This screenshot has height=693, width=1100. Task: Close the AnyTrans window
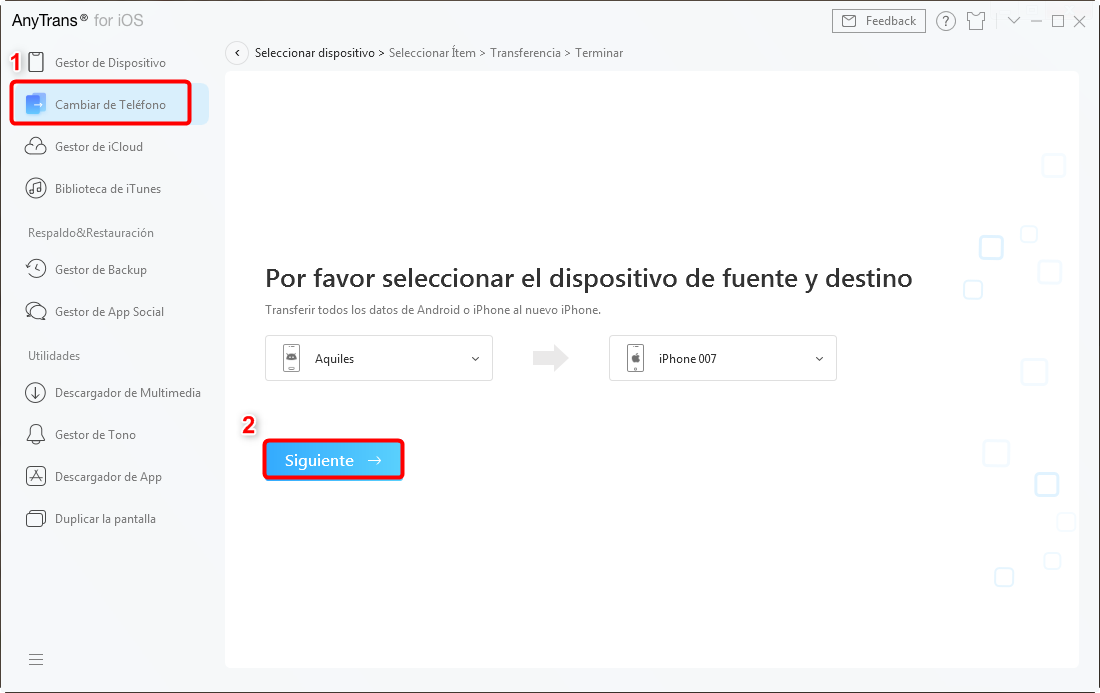click(1080, 21)
